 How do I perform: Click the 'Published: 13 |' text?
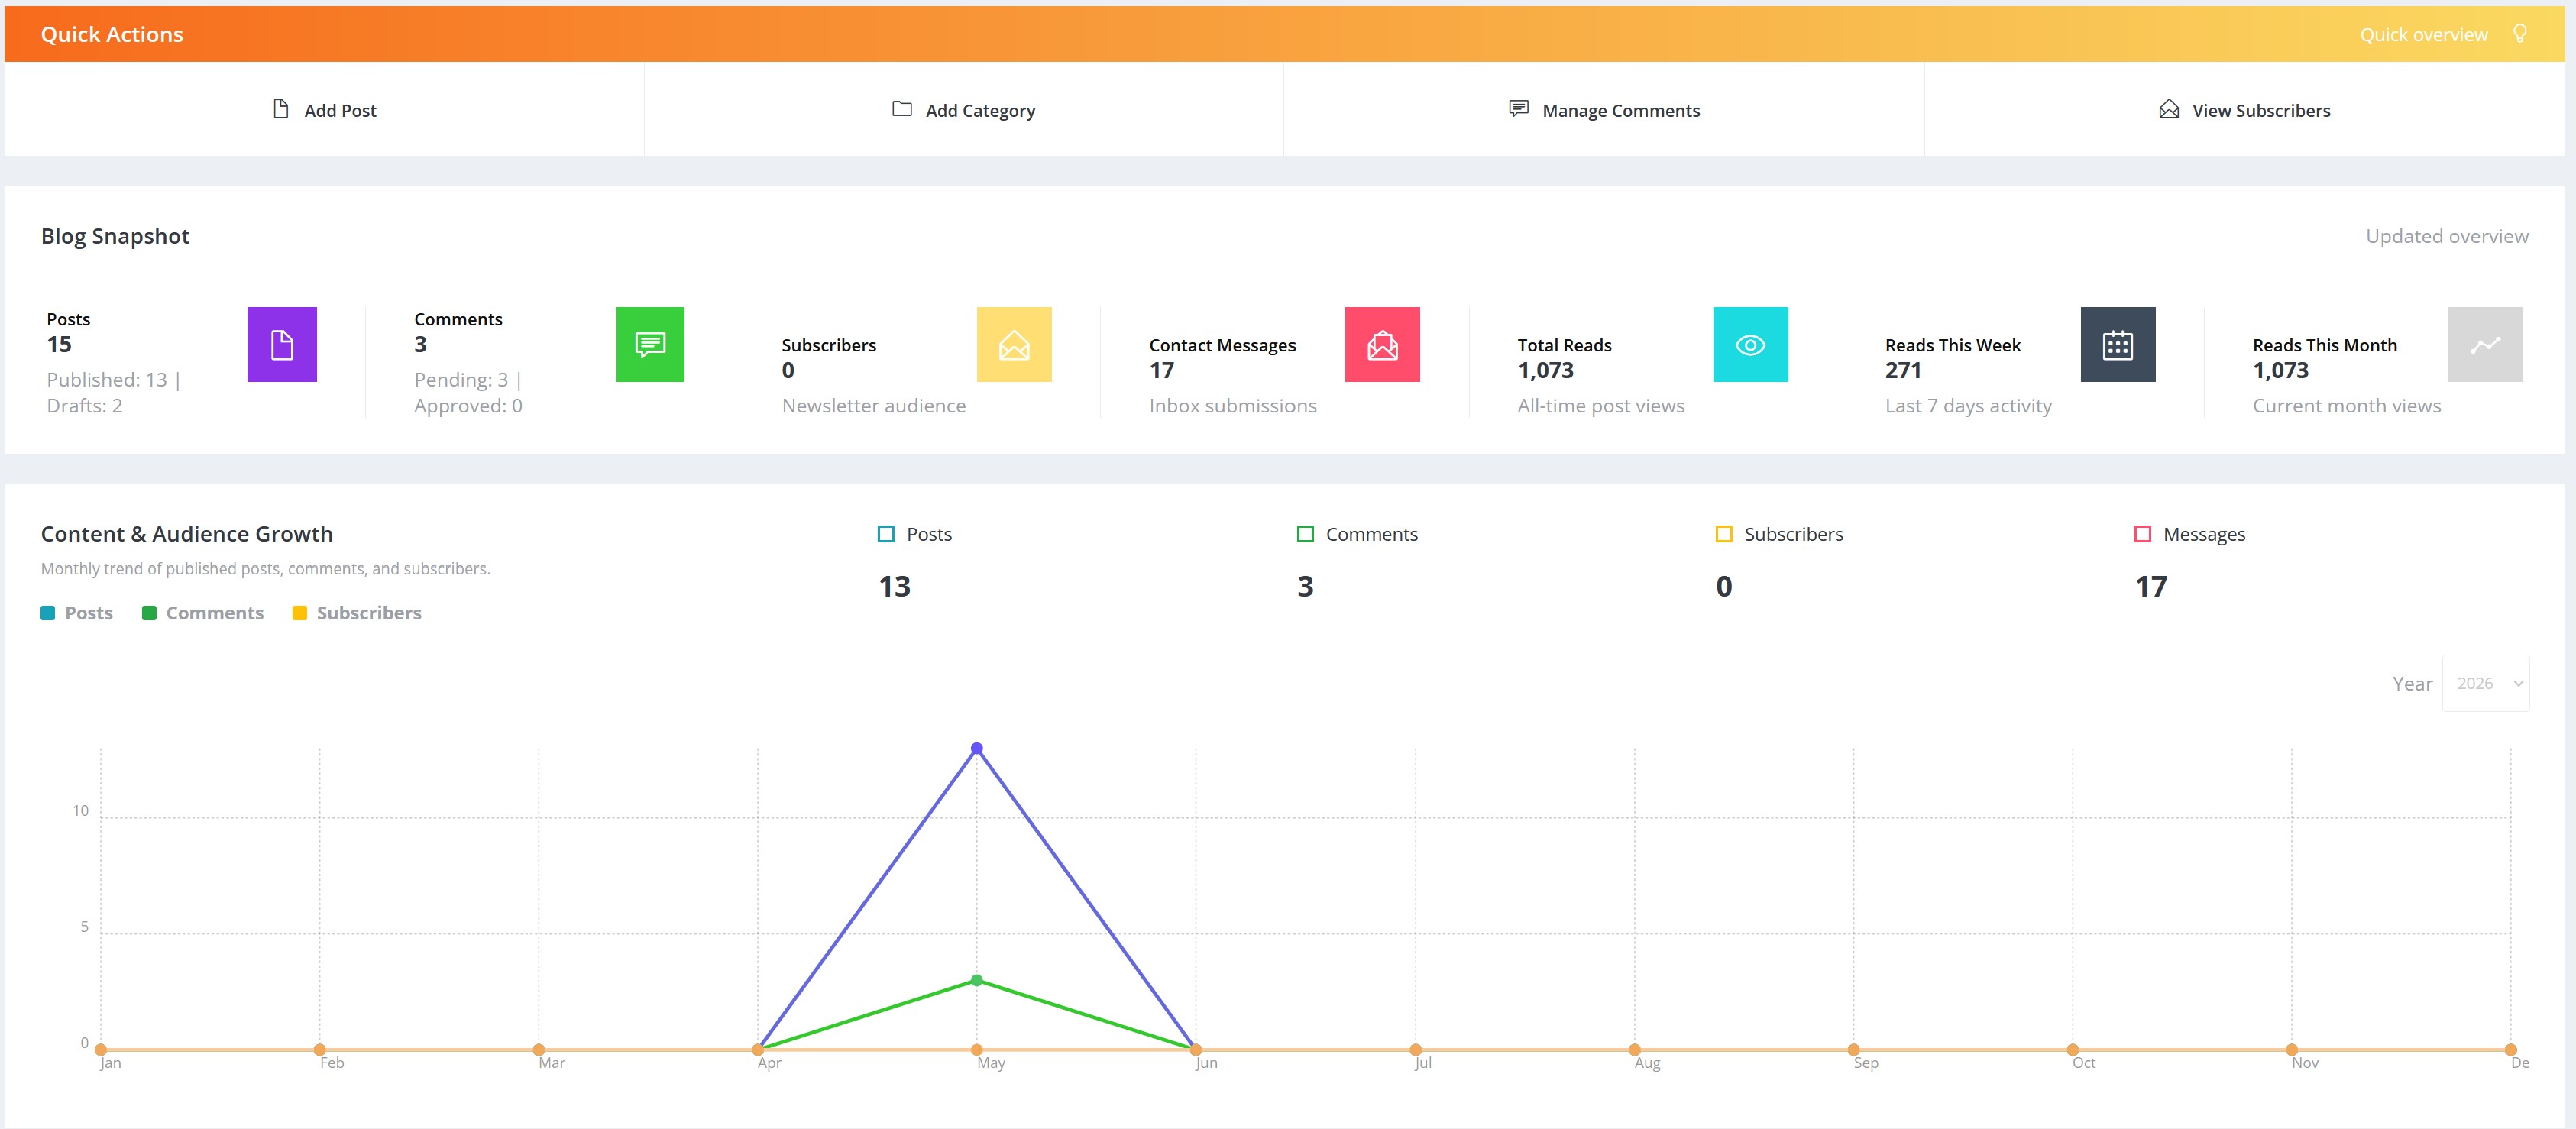point(114,380)
